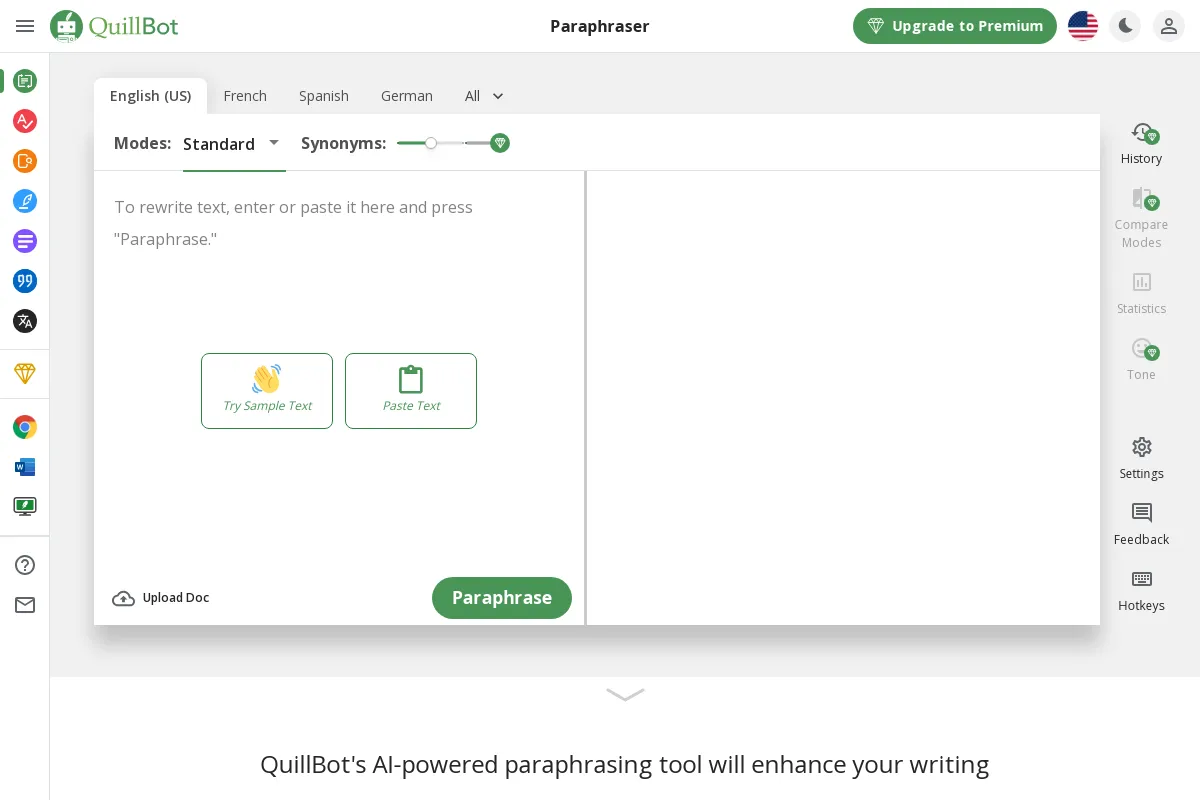Open the Summarizer tool in the sidebar
The image size is (1200, 800).
point(25,241)
